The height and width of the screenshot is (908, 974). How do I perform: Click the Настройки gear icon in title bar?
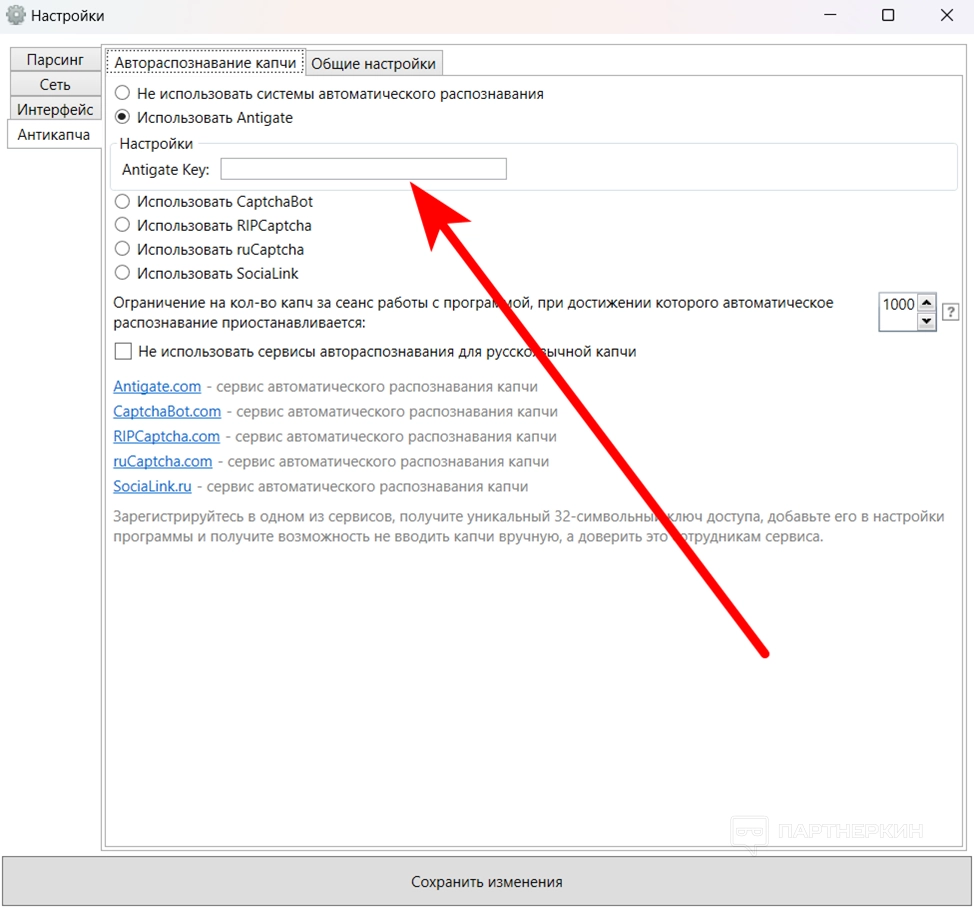(x=16, y=16)
